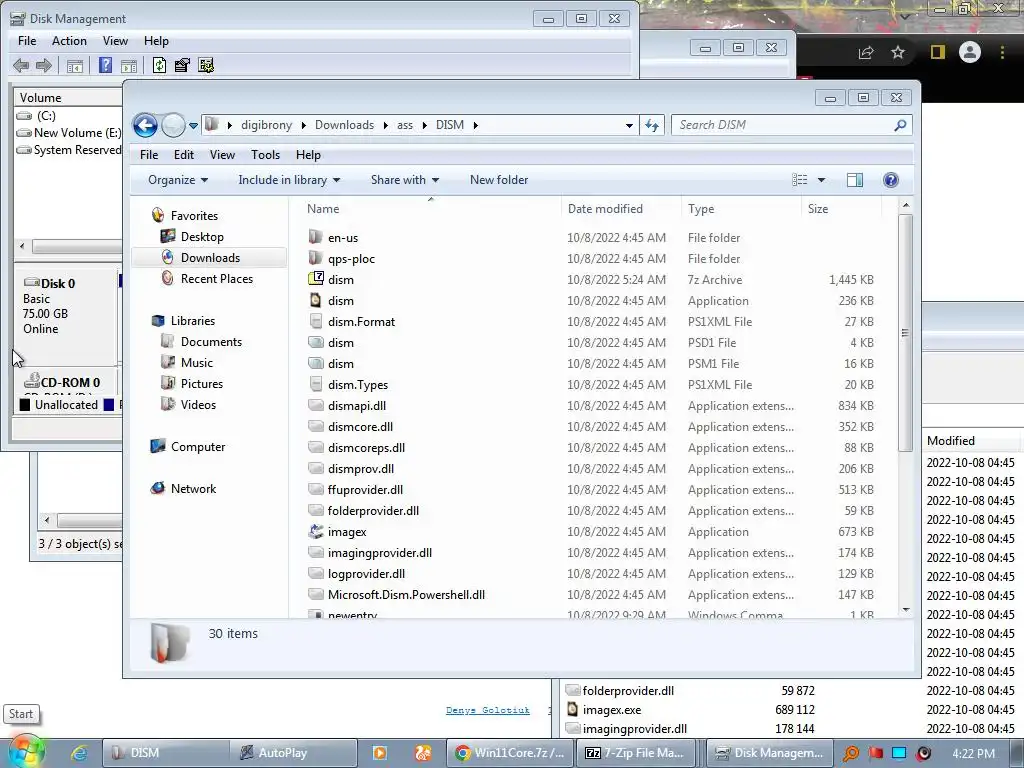This screenshot has height=768, width=1024.
Task: Select Documents library
Action: click(x=211, y=342)
